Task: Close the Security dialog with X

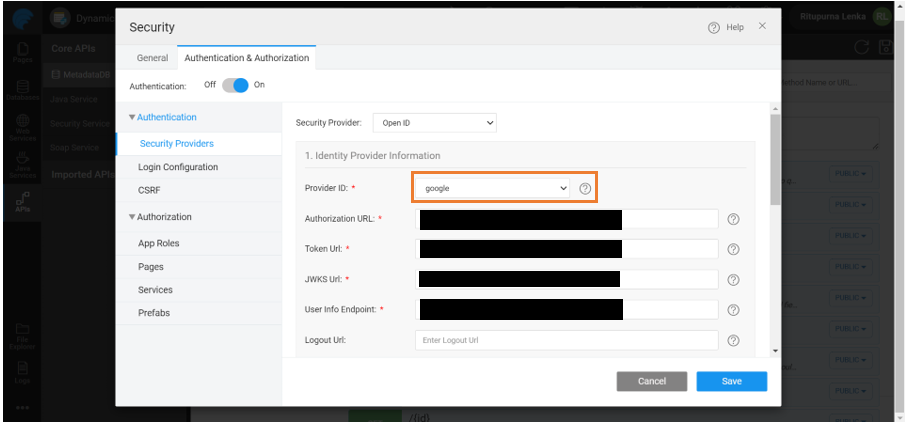Action: click(x=763, y=26)
